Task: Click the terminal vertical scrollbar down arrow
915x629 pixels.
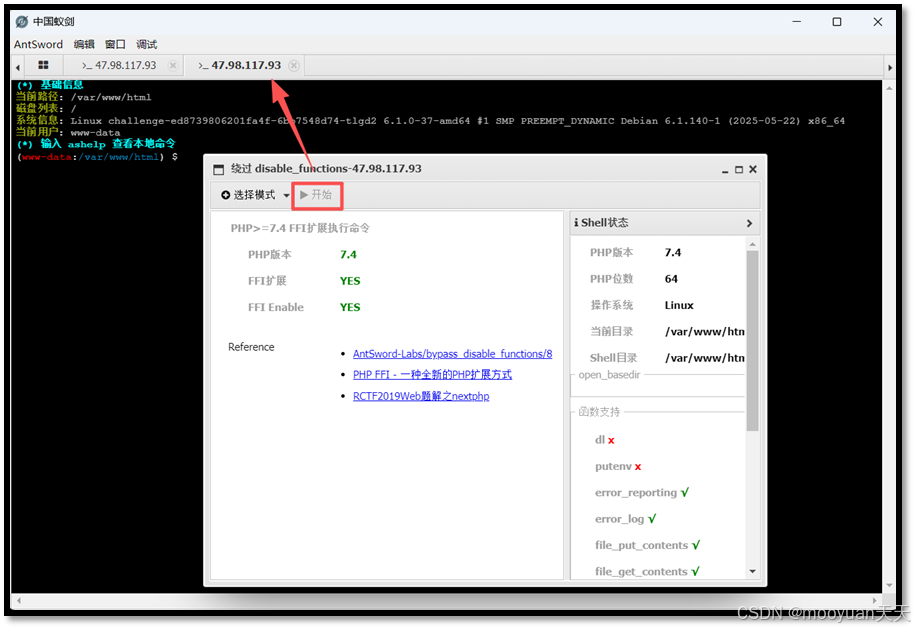Action: 889,585
